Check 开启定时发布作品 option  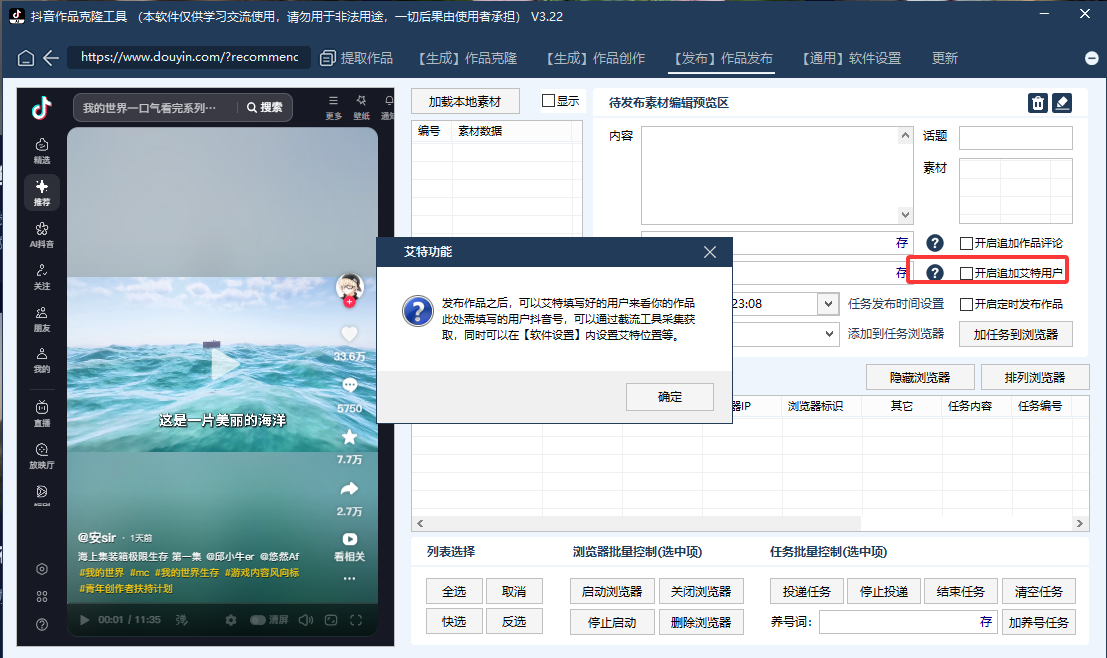pos(966,303)
